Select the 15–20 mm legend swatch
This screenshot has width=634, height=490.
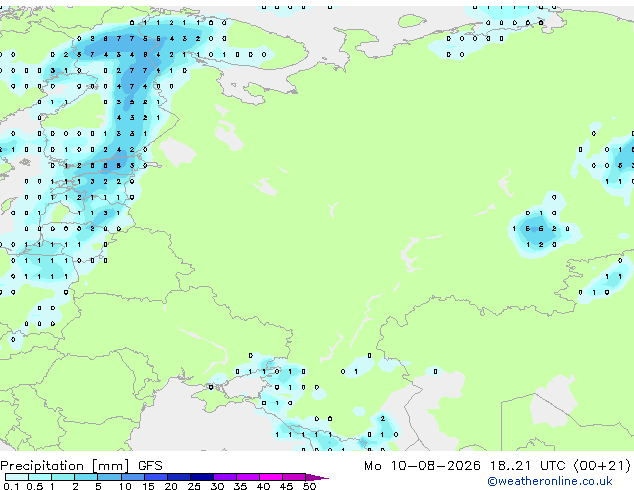(x=156, y=477)
